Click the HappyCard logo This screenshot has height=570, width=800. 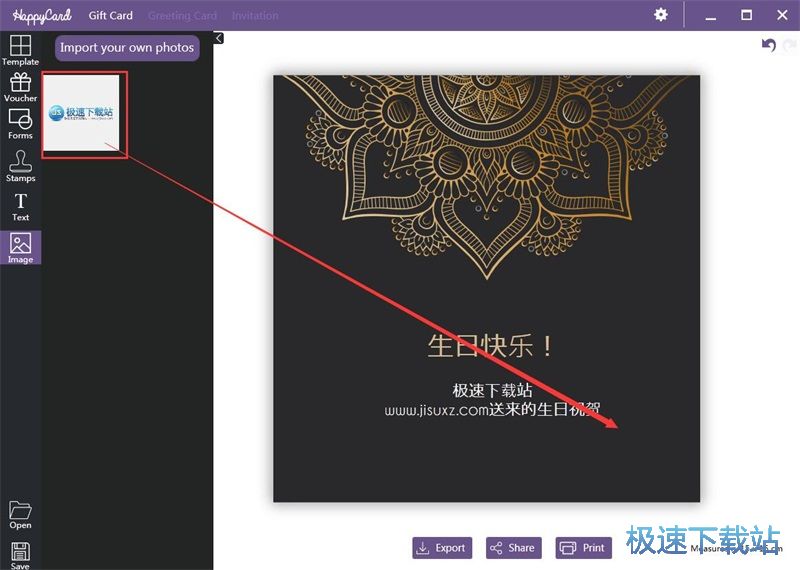click(42, 15)
